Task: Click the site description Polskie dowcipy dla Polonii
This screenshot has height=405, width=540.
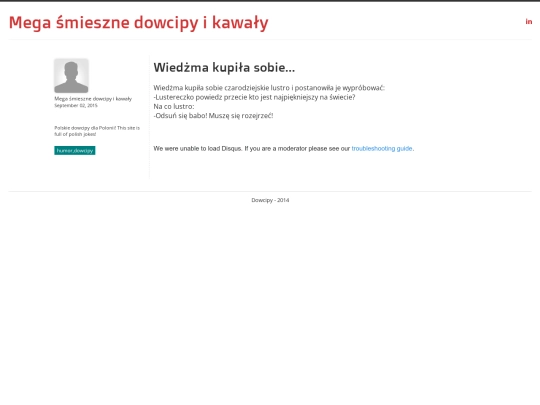Action: (97, 131)
